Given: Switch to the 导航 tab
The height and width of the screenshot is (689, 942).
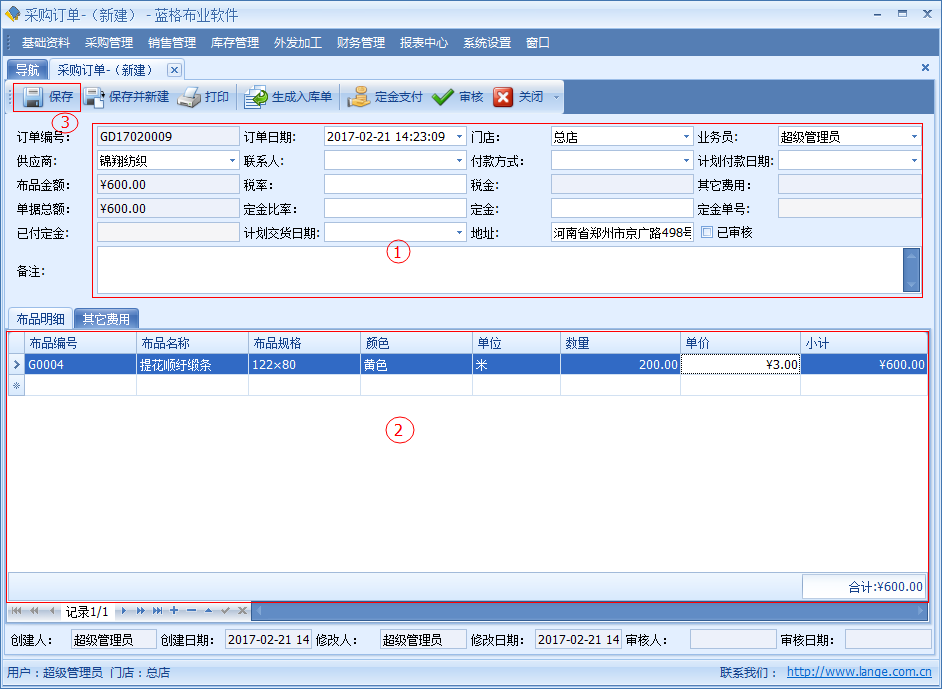Looking at the screenshot, I should coord(27,70).
